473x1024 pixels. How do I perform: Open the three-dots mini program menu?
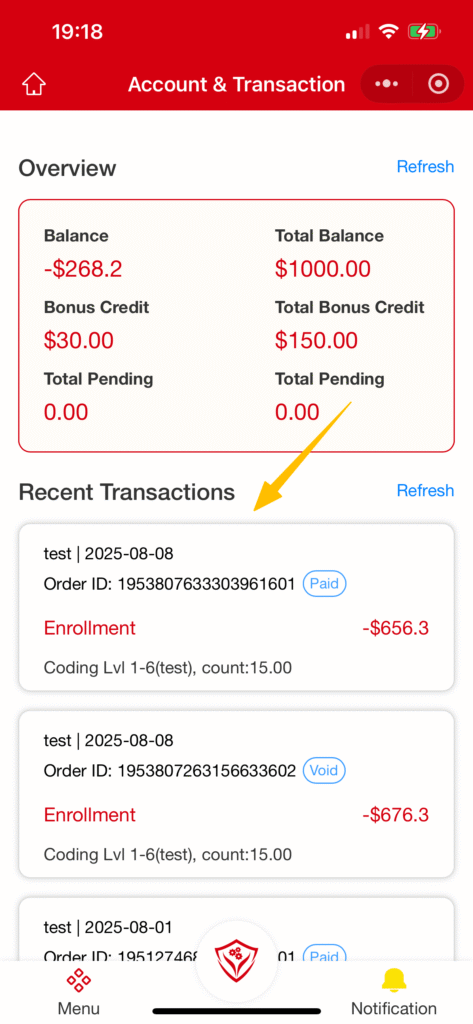[x=387, y=84]
